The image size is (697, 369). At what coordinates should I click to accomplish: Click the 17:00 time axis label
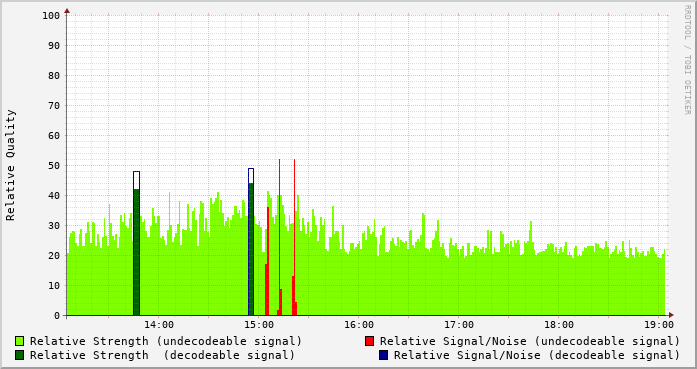pos(459,325)
